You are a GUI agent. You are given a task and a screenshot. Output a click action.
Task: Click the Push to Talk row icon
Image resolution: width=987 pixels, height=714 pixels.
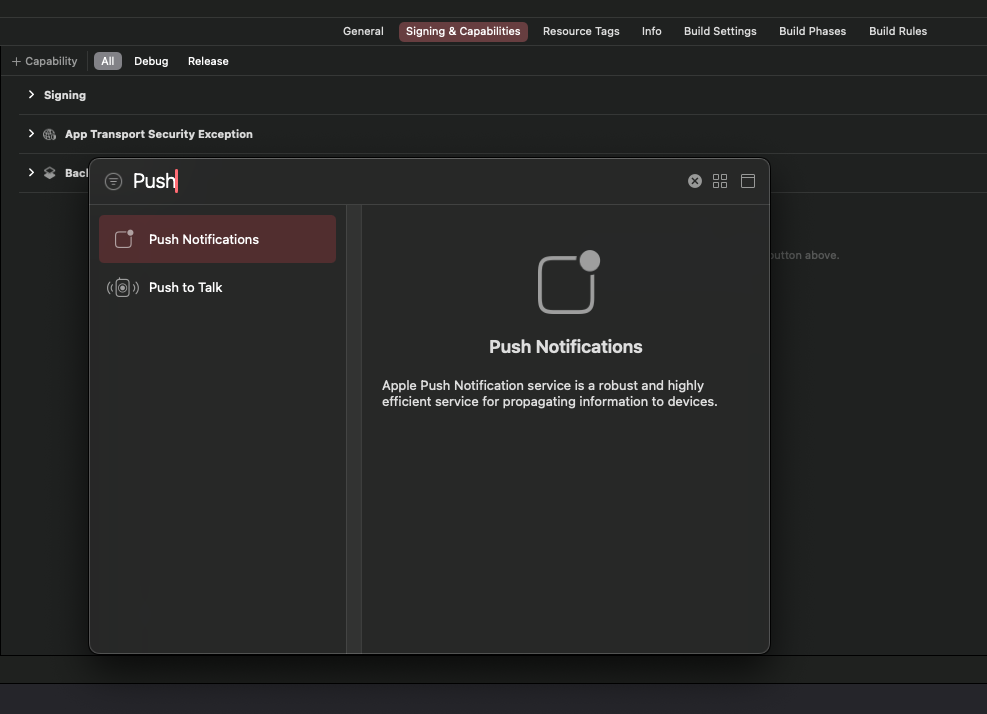point(123,288)
